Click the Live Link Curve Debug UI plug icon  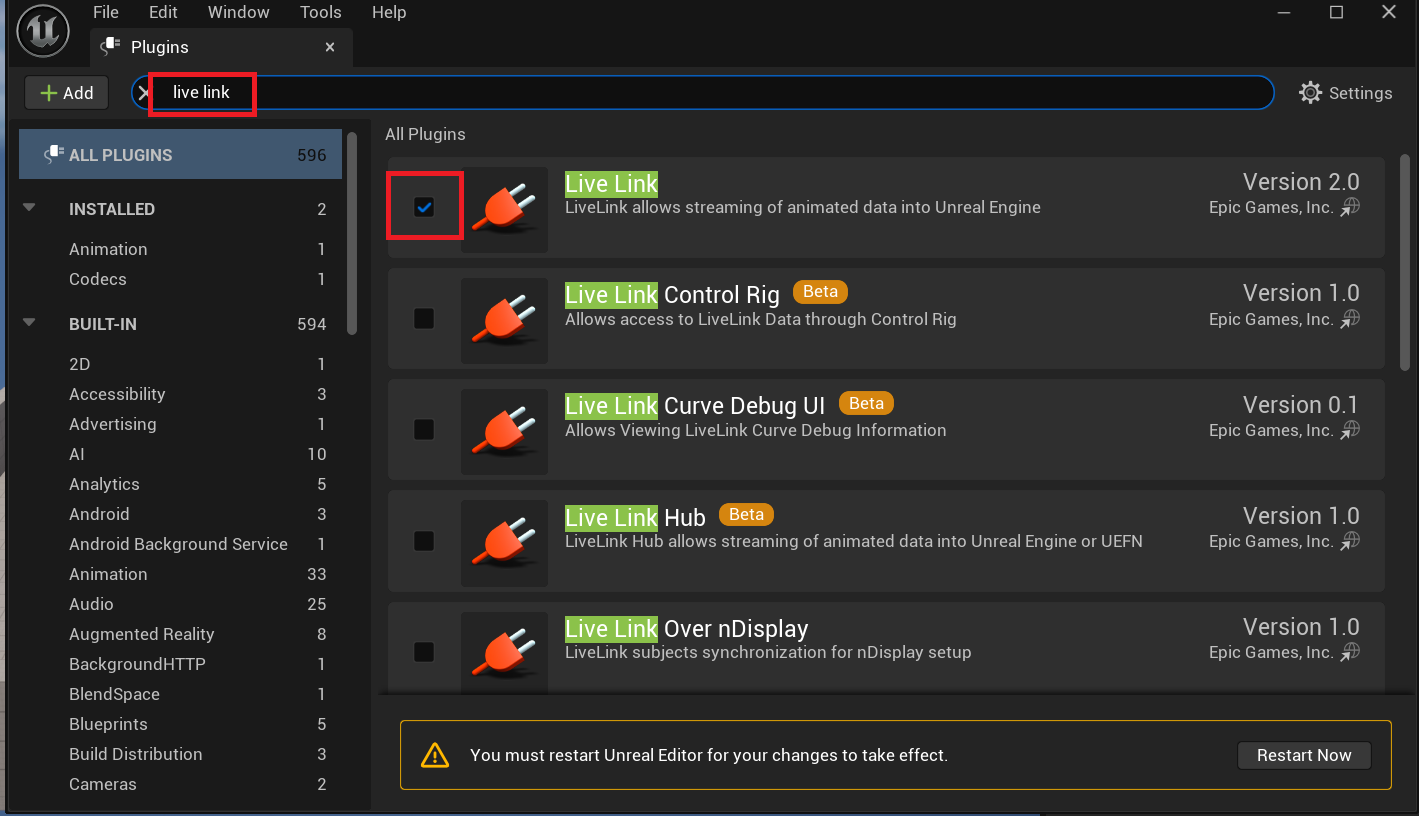pyautogui.click(x=504, y=431)
